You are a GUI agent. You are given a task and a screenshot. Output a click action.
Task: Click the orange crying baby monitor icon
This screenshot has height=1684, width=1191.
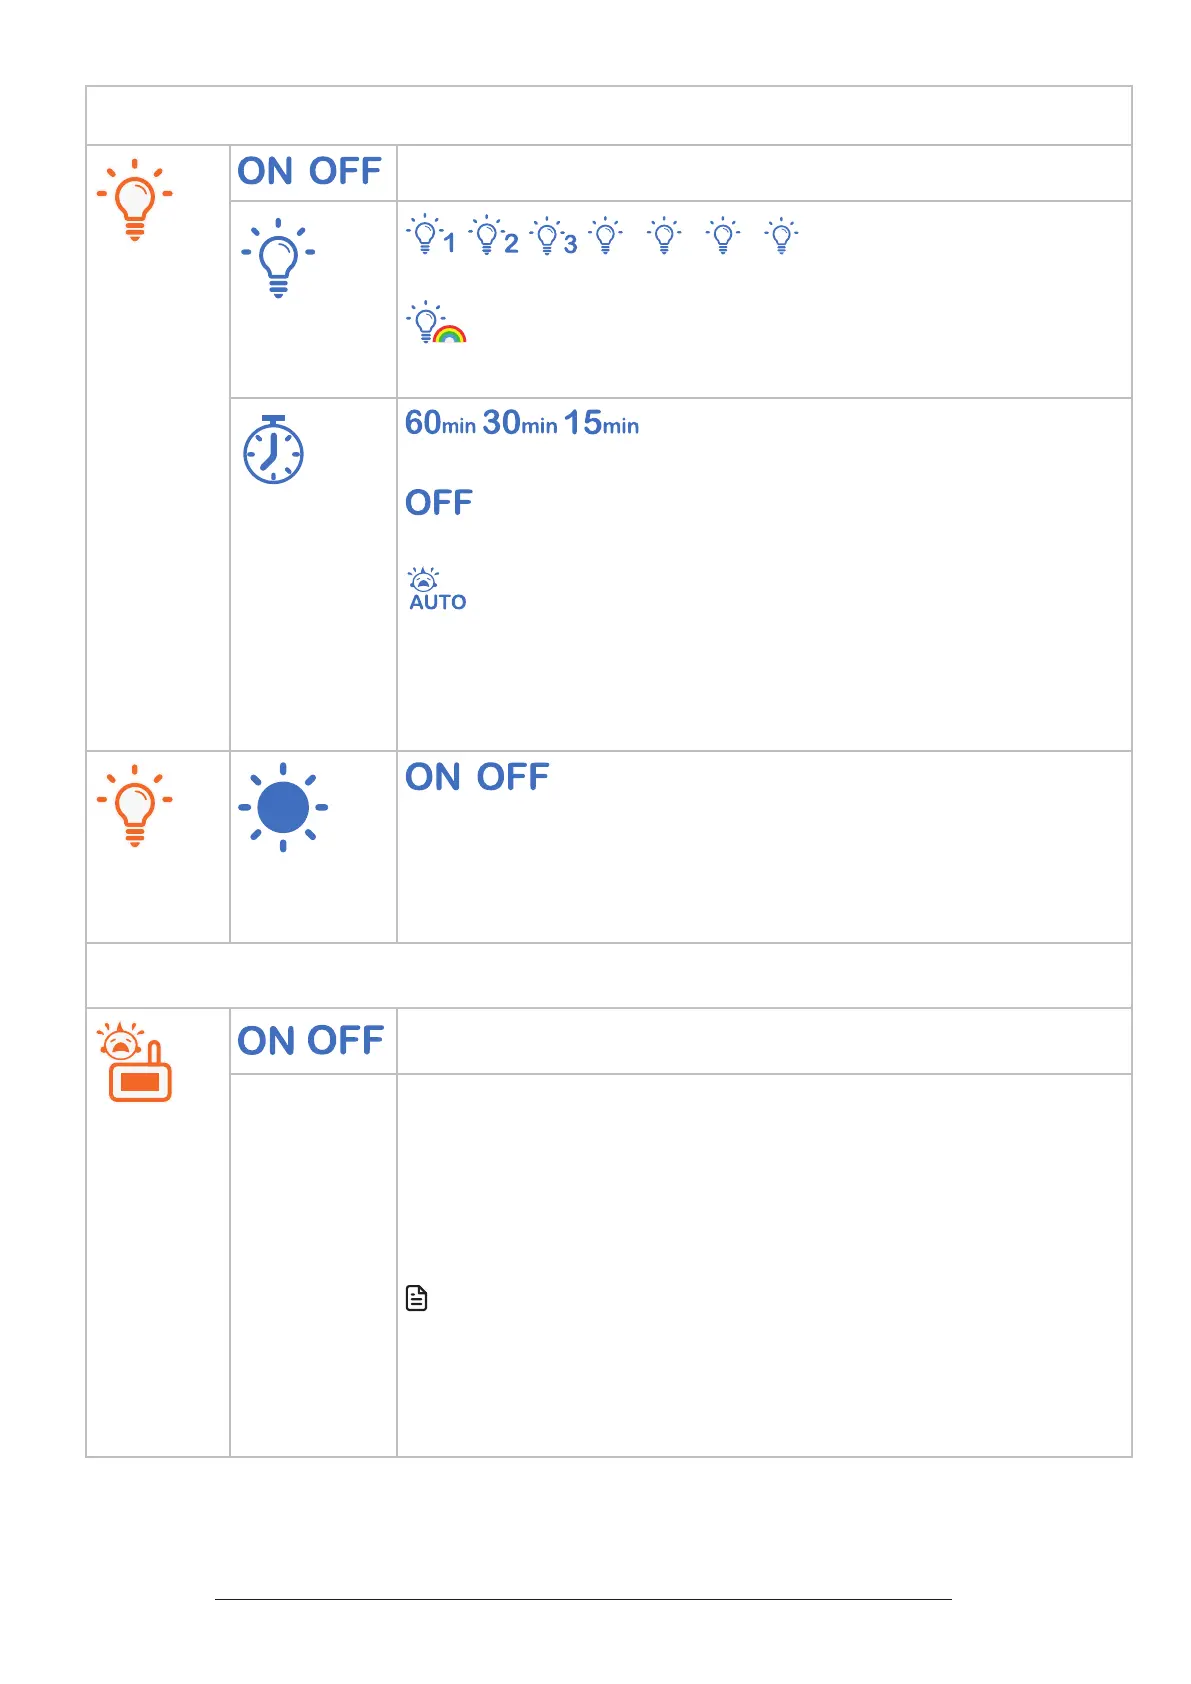tap(134, 1061)
